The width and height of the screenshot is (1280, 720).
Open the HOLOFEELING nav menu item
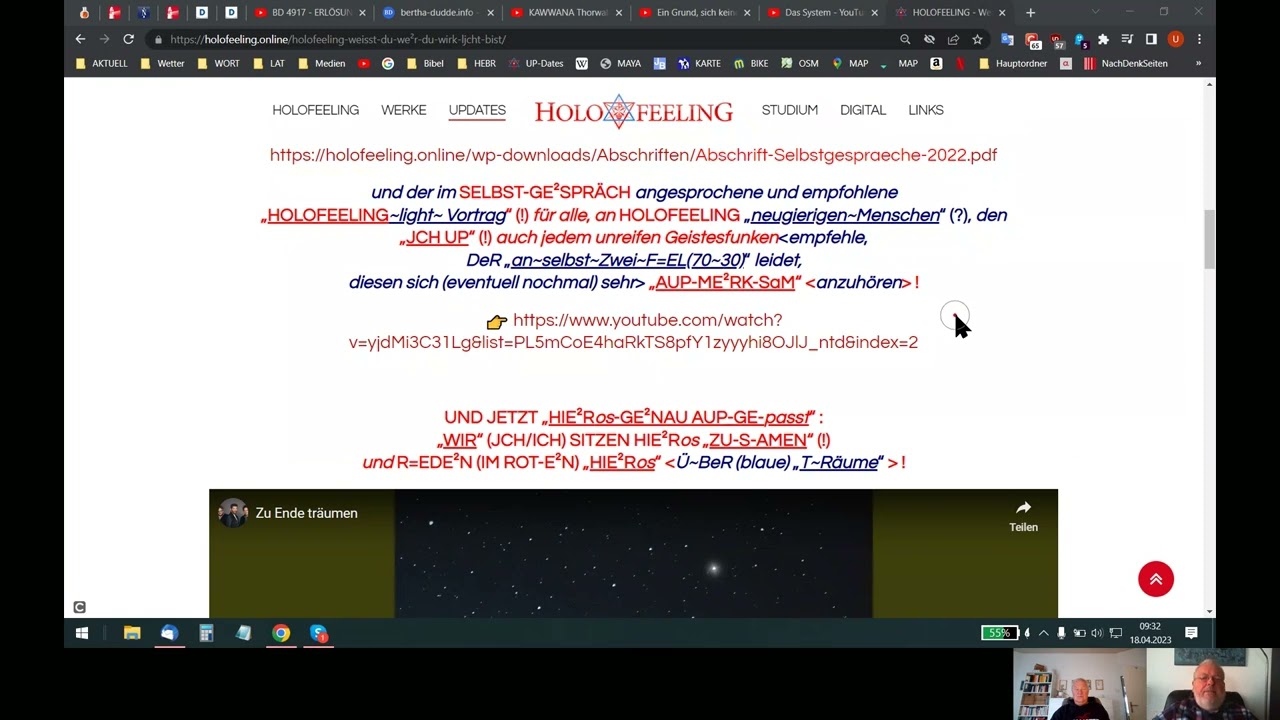pyautogui.click(x=315, y=110)
